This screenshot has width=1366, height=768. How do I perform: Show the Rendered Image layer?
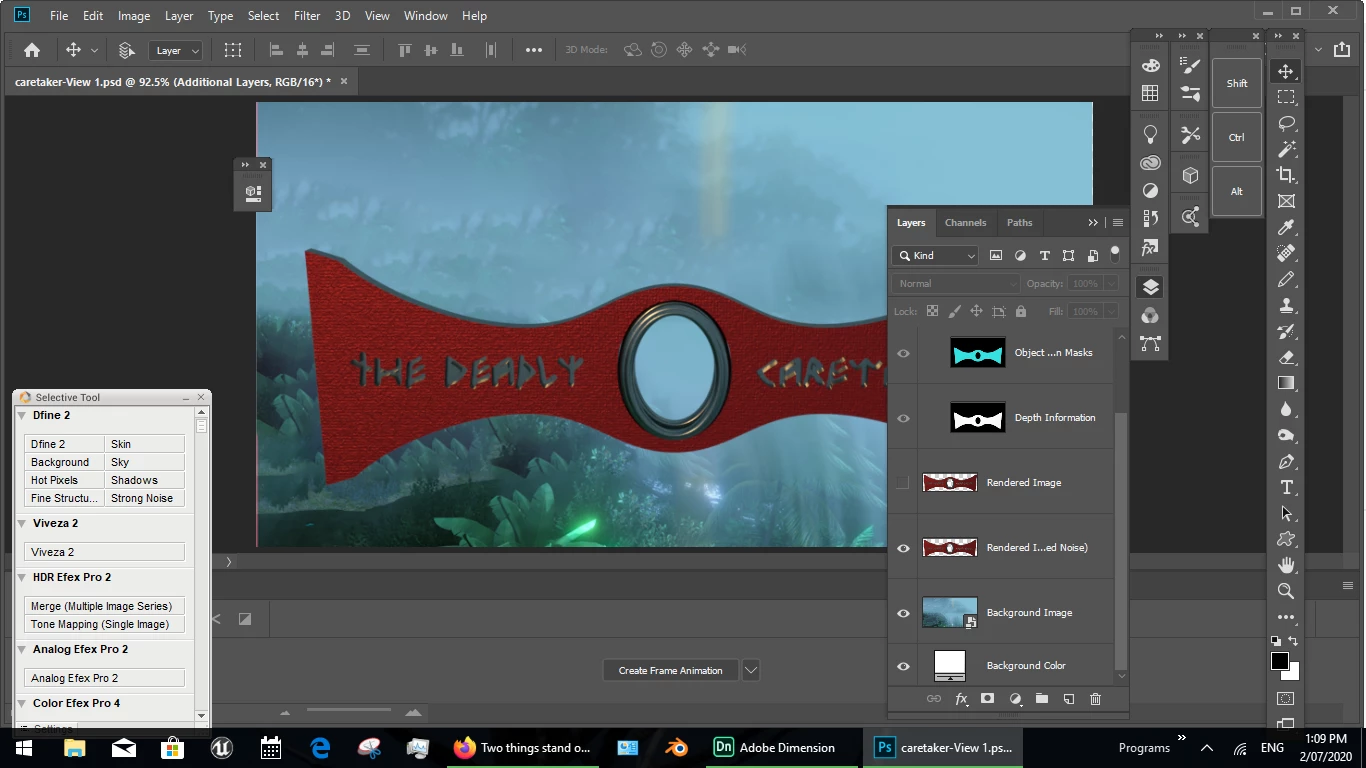coord(903,483)
